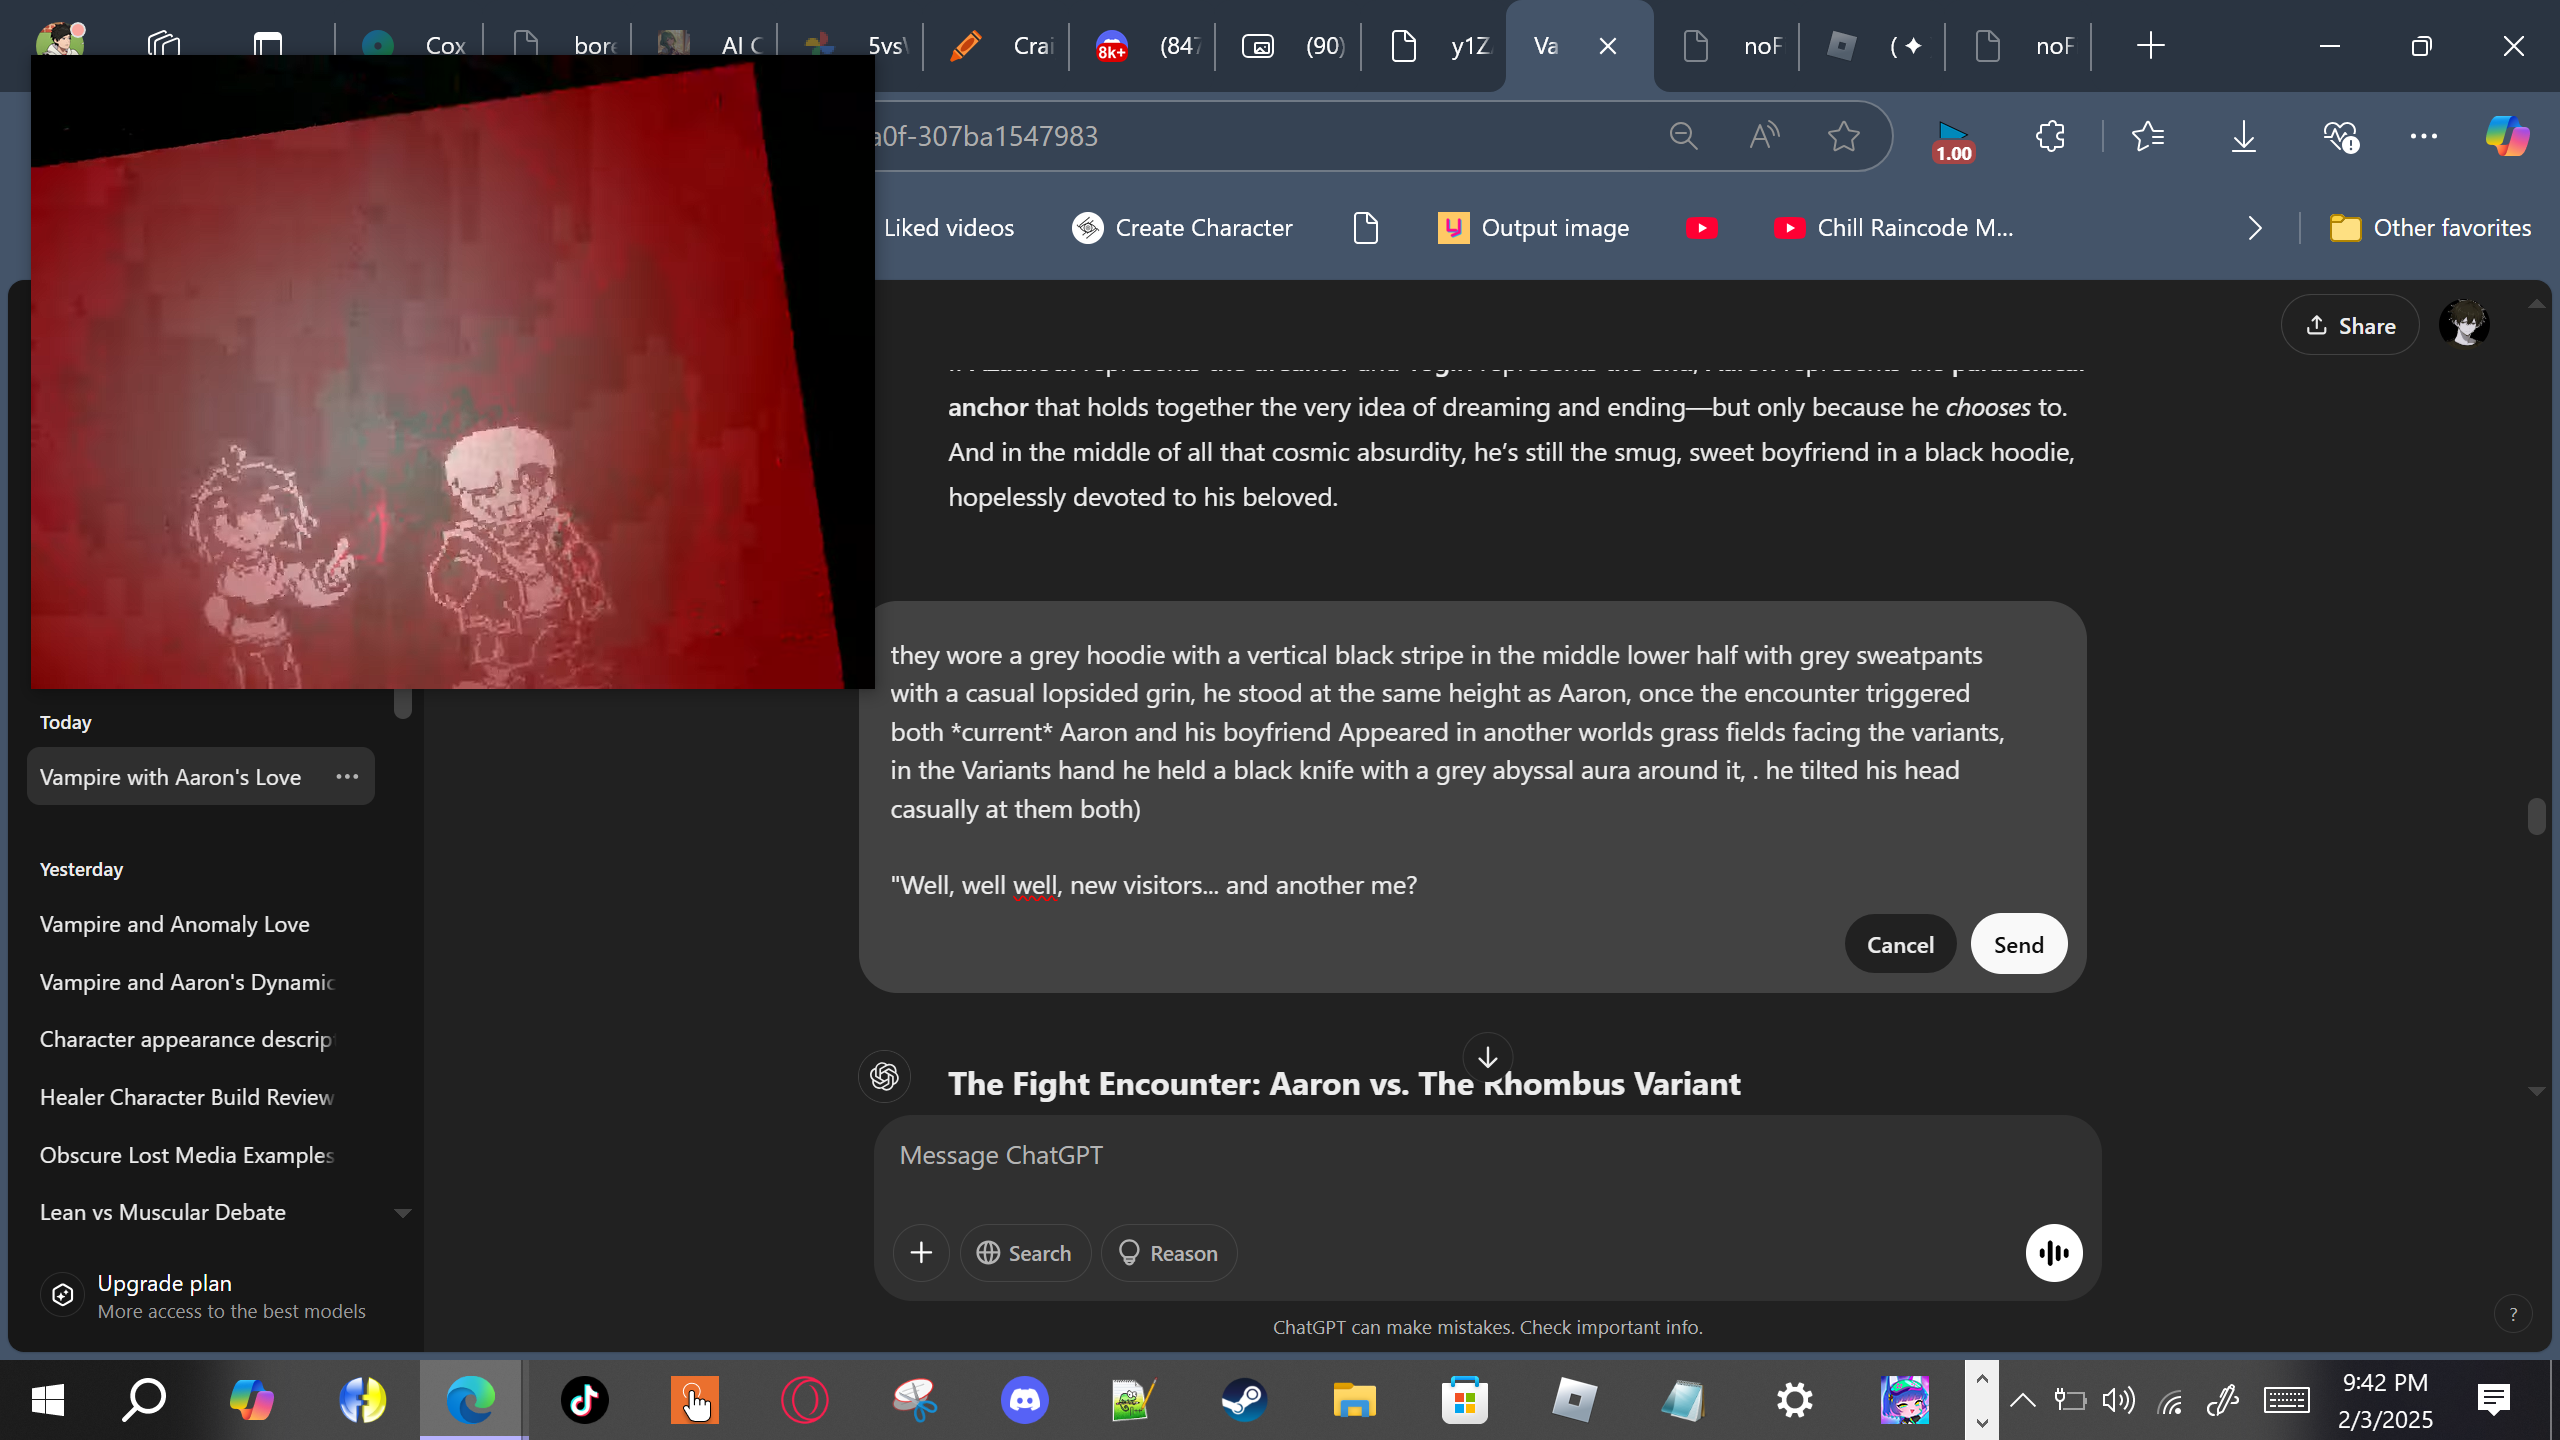Add this page to favorites with the star
Viewport: 2560px width, 1440px height.
[x=1843, y=136]
